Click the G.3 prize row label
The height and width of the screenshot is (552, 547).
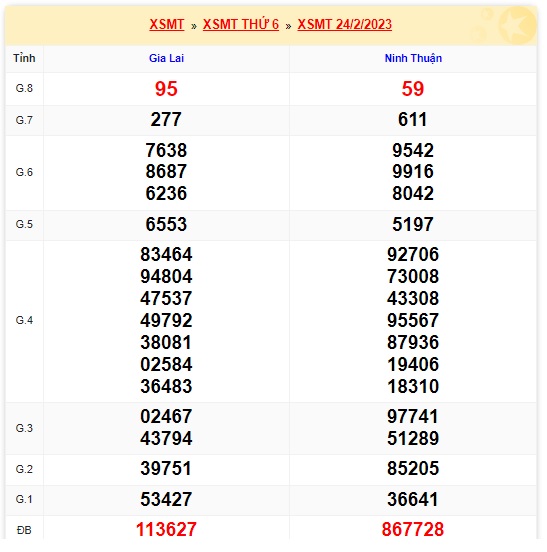24,428
